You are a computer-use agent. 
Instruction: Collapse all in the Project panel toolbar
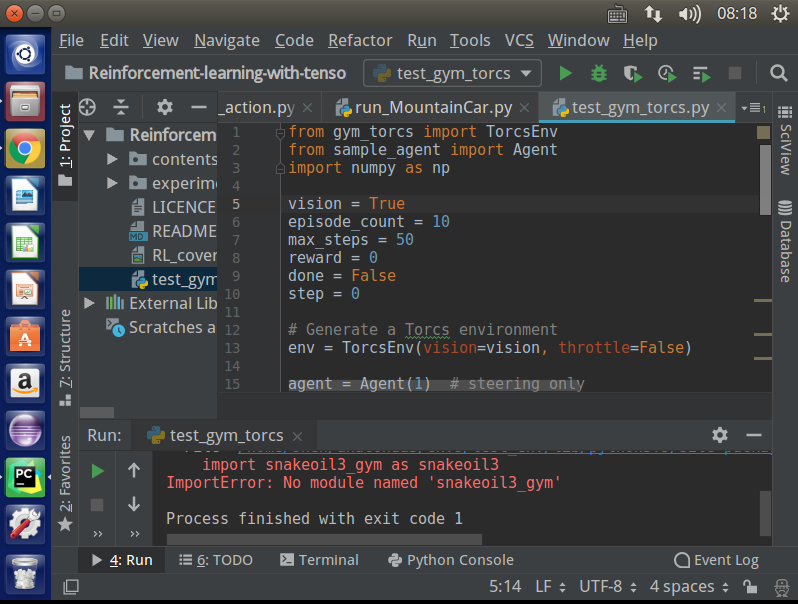tap(121, 108)
